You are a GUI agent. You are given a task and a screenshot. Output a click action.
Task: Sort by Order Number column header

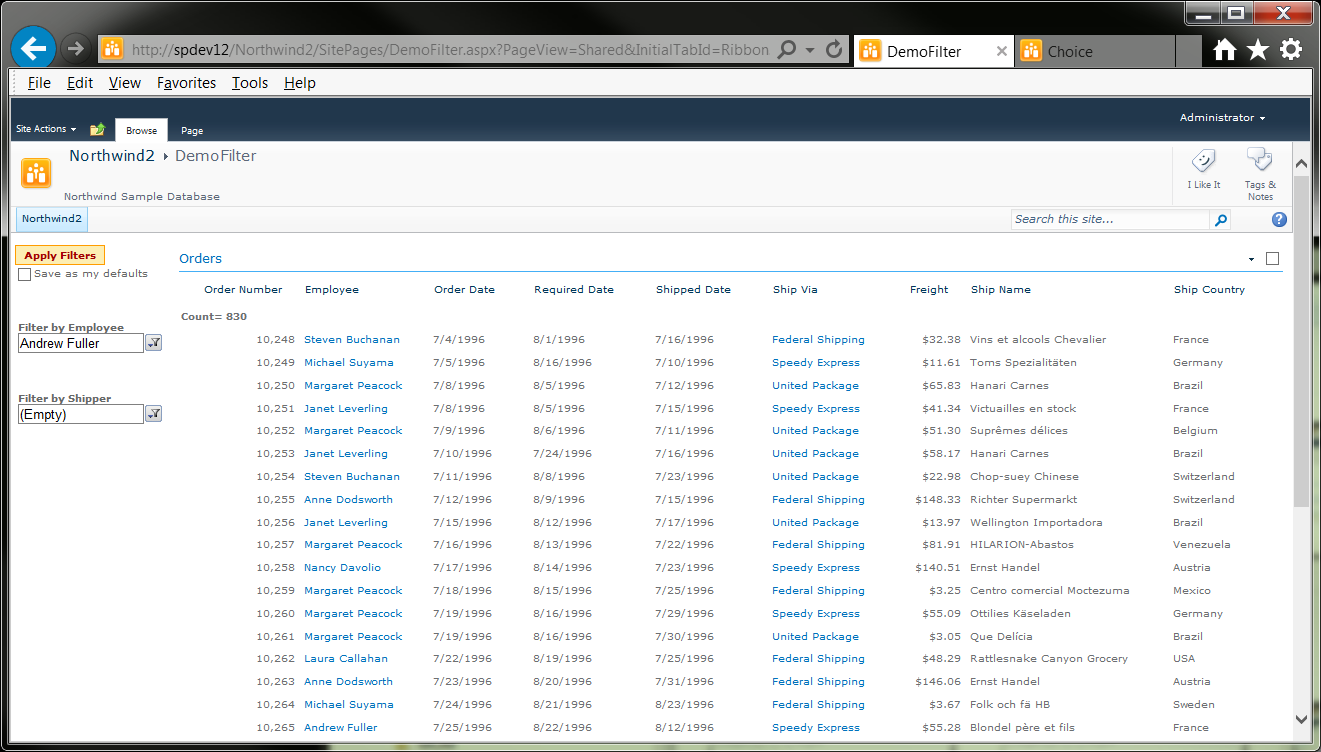point(243,290)
